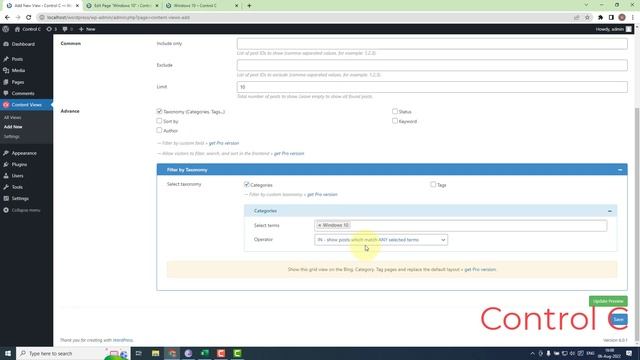The width and height of the screenshot is (640, 360).
Task: Switch to third browser tab Windows 10
Action: coord(202,6)
